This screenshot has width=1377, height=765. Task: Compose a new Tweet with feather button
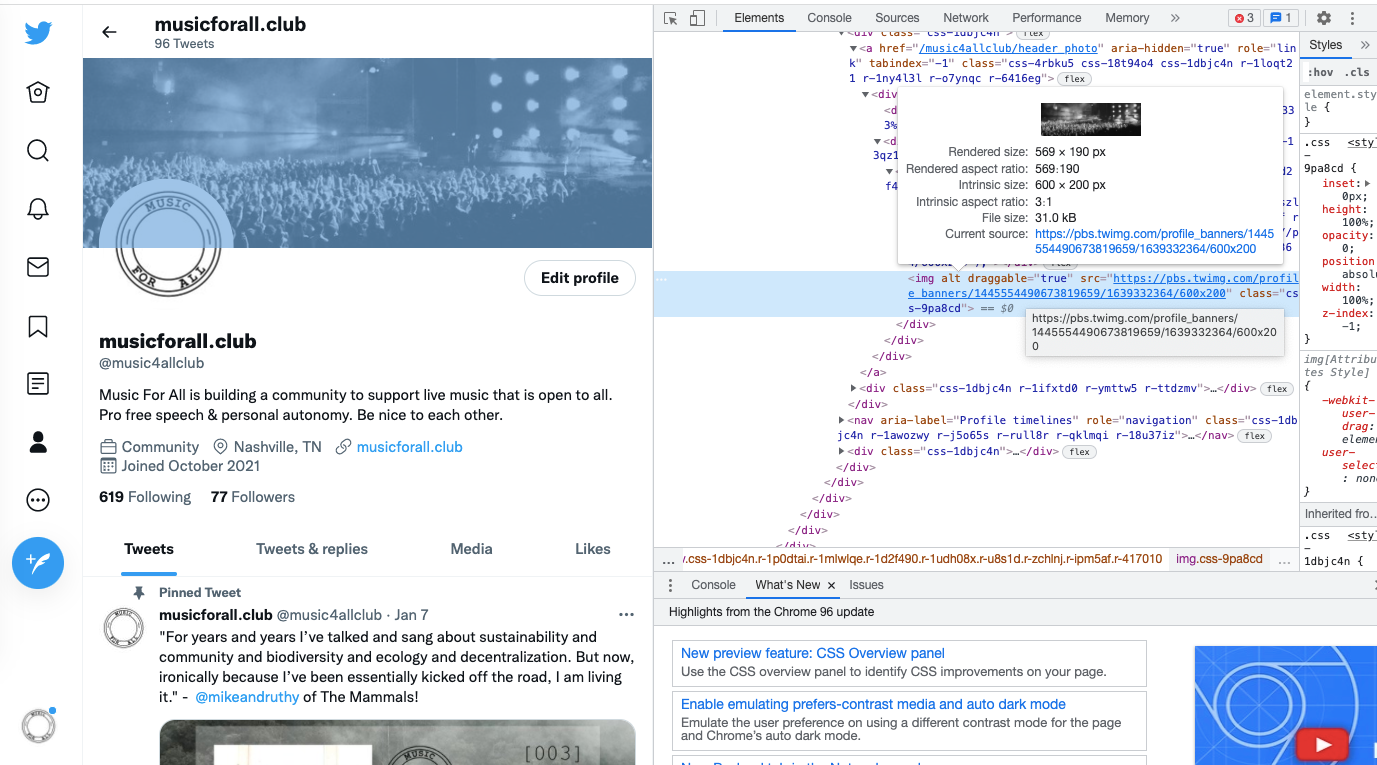38,563
